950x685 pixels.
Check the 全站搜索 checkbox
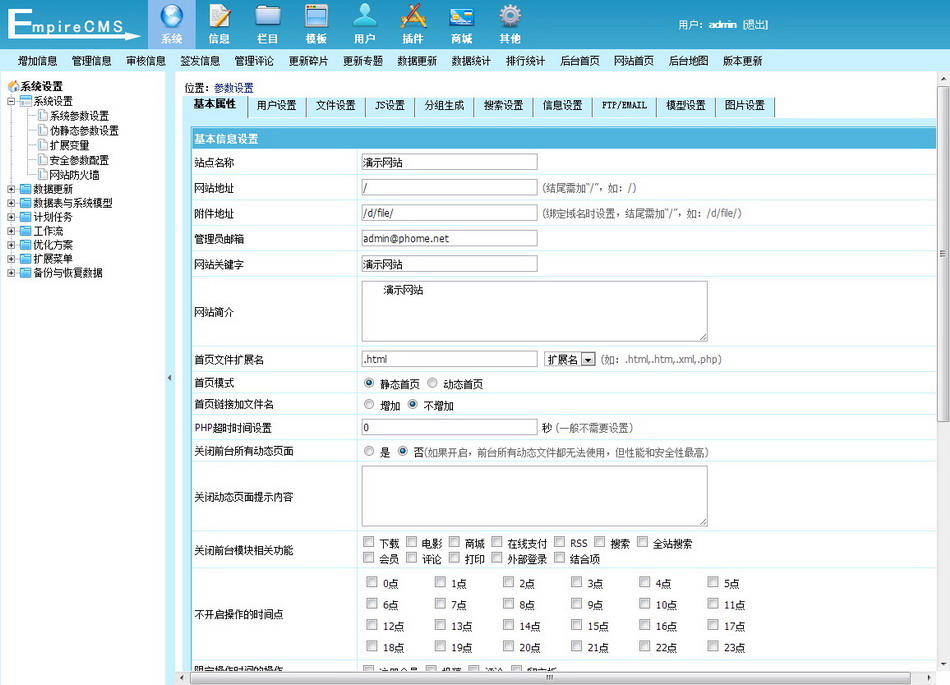[642, 541]
